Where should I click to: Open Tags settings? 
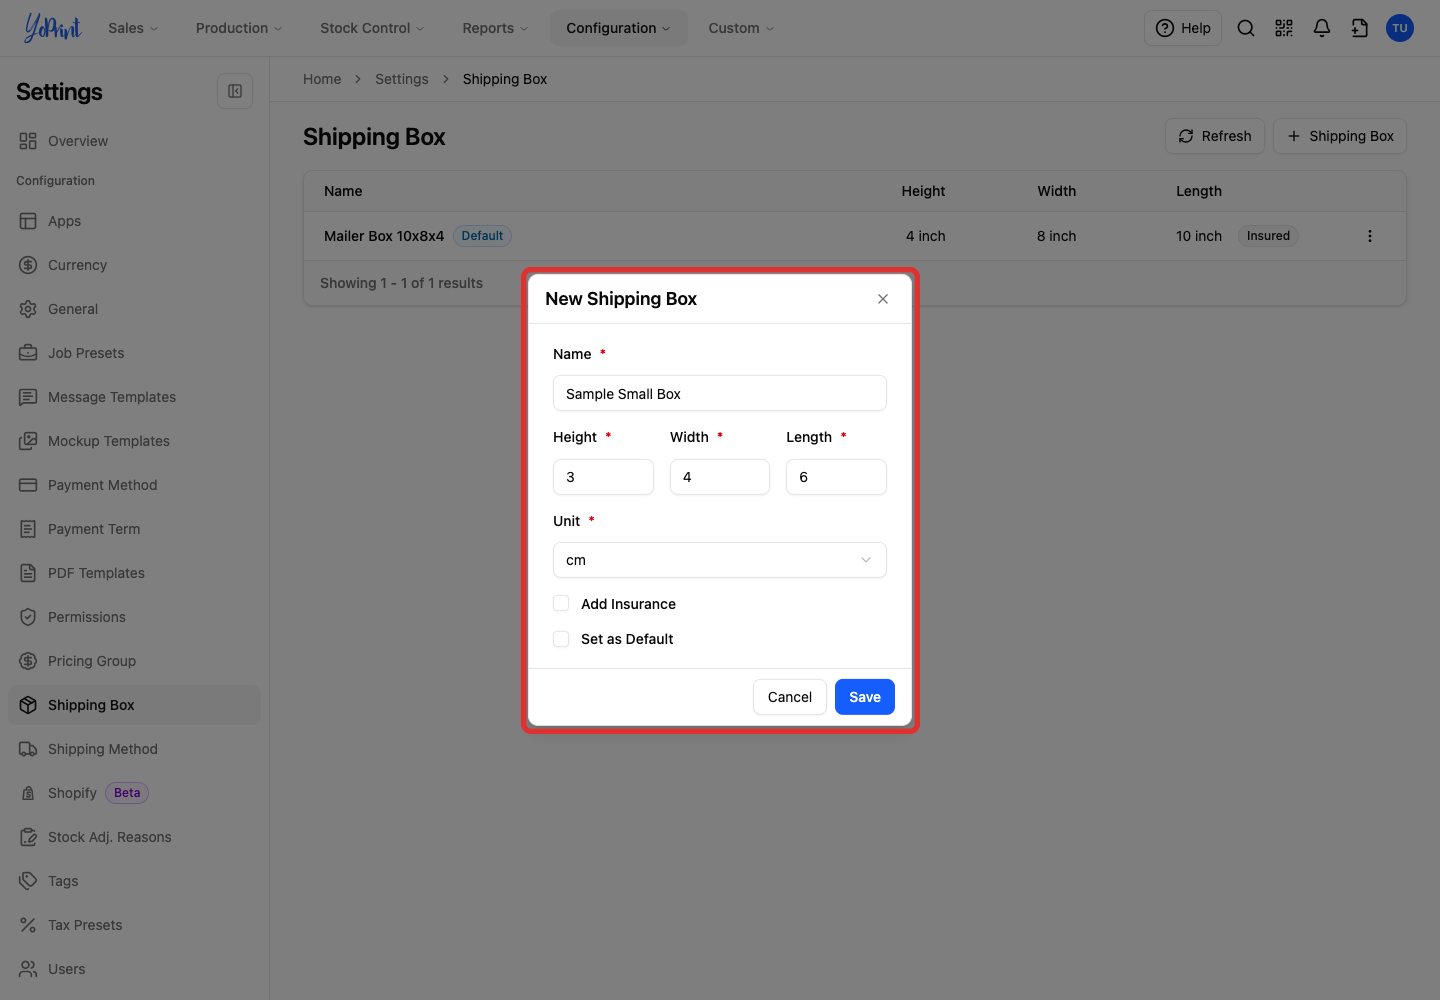[134, 881]
